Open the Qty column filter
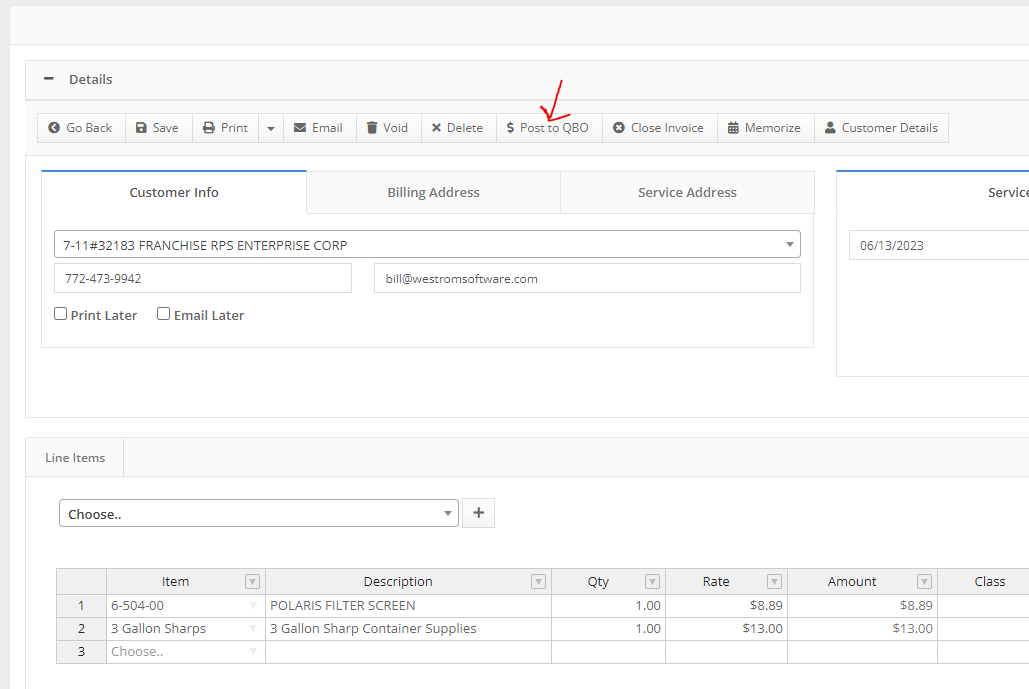This screenshot has height=689, width=1029. coord(652,581)
